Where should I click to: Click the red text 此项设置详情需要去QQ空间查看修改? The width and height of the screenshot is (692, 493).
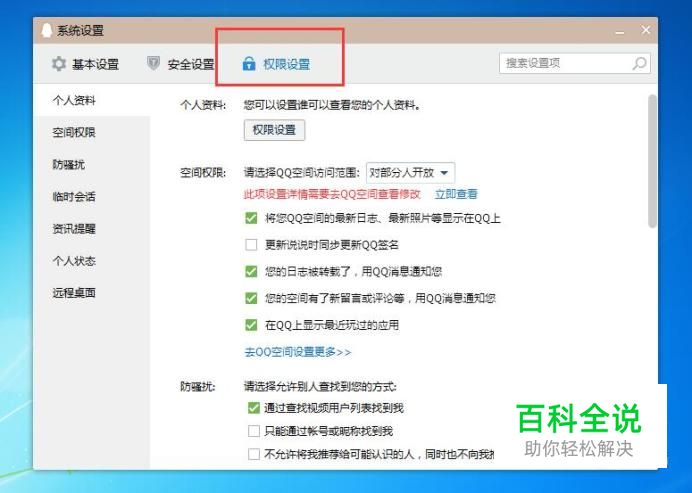click(332, 194)
